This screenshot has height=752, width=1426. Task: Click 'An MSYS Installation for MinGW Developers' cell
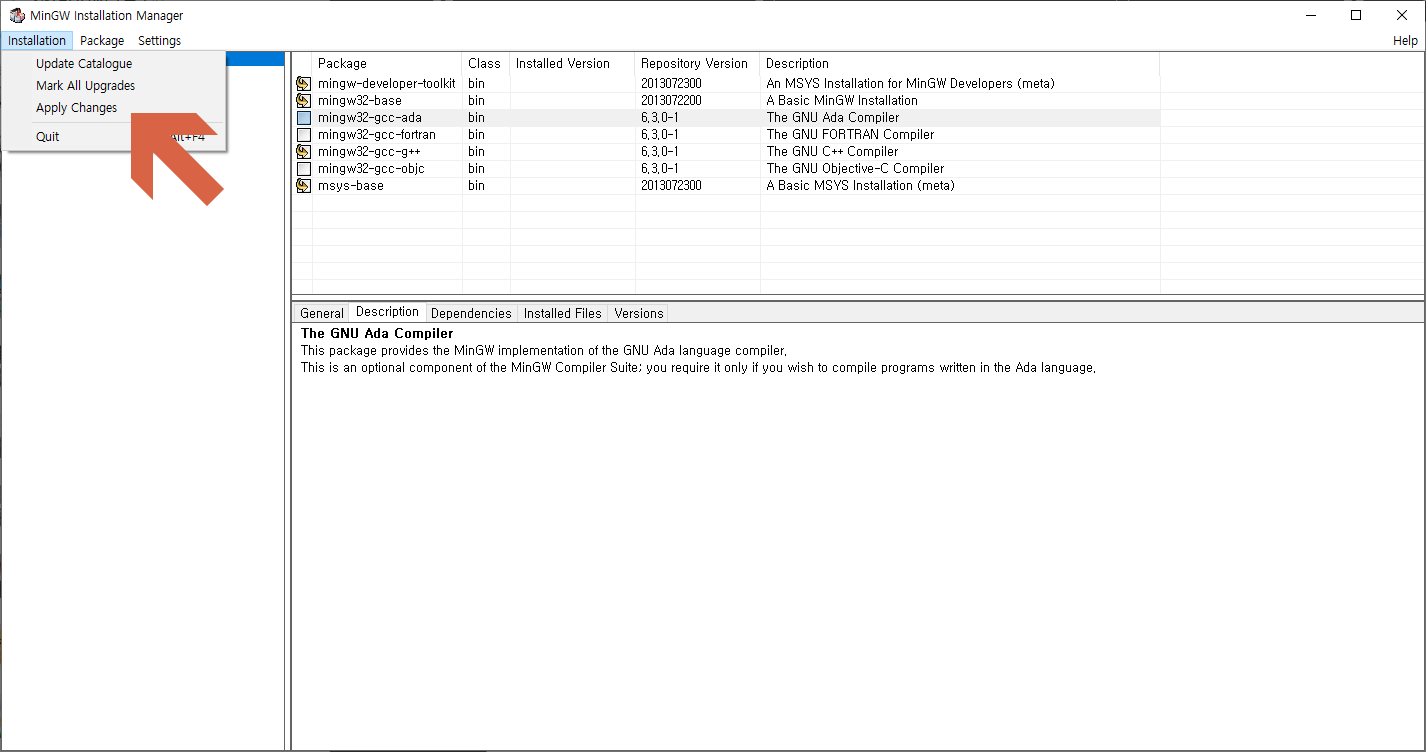(910, 84)
